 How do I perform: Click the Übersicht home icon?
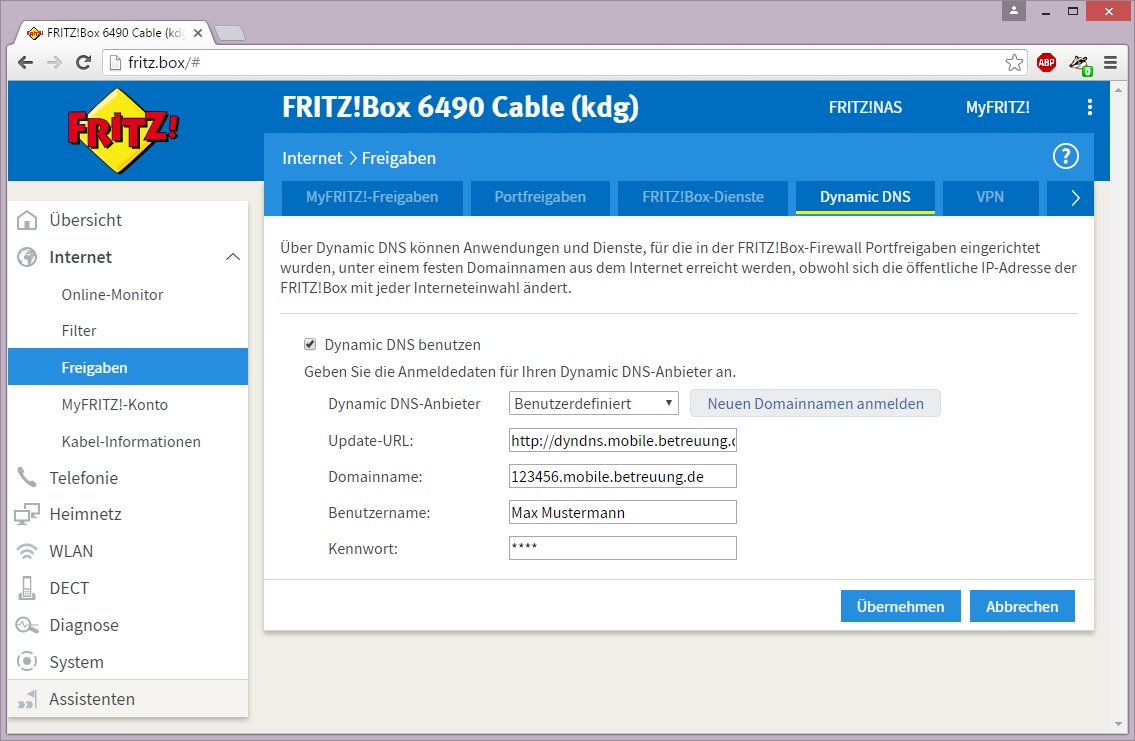click(27, 220)
